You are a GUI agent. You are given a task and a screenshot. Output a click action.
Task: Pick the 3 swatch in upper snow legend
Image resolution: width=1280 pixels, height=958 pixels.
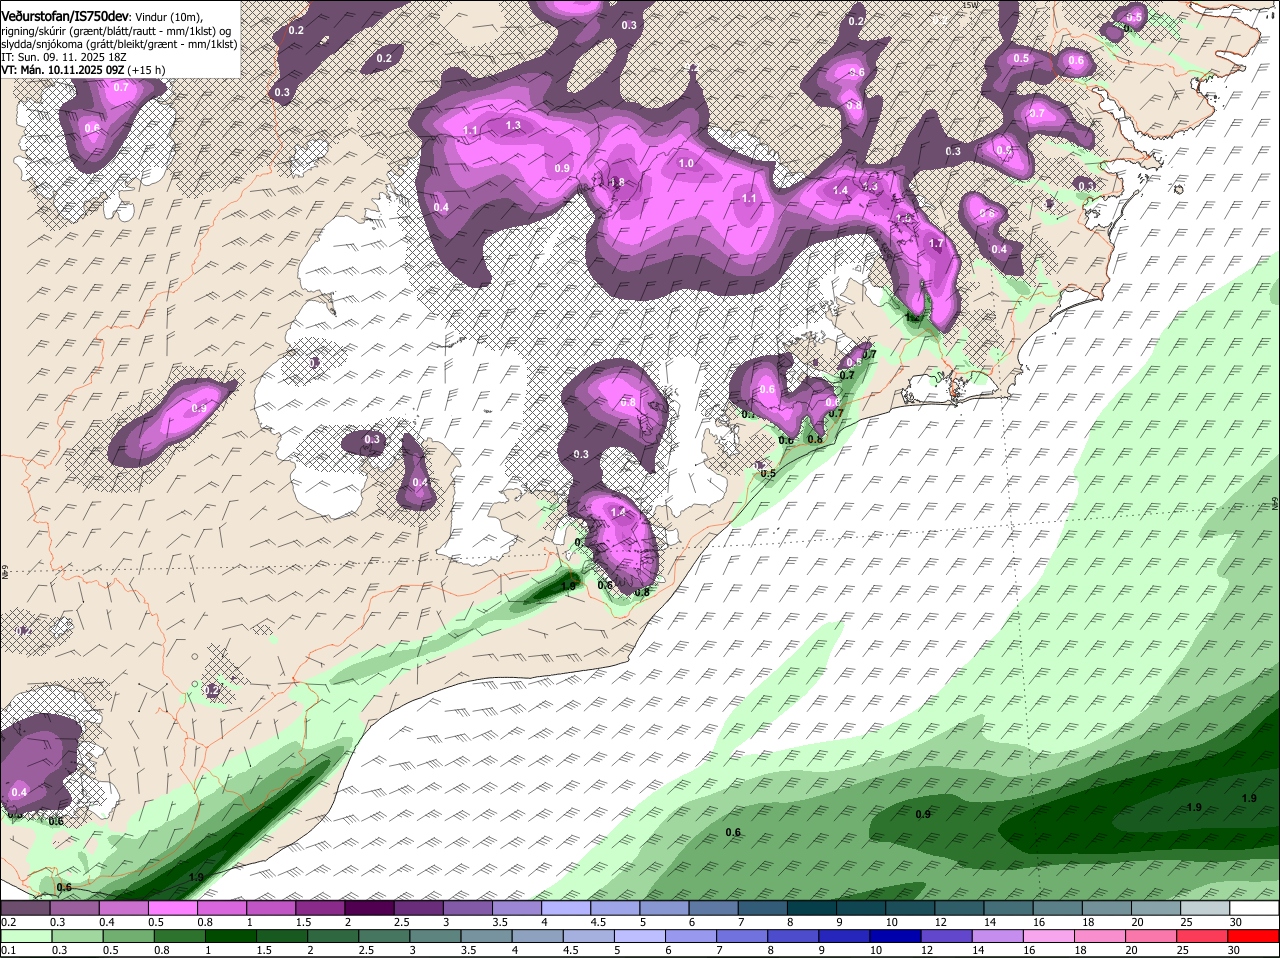click(467, 907)
